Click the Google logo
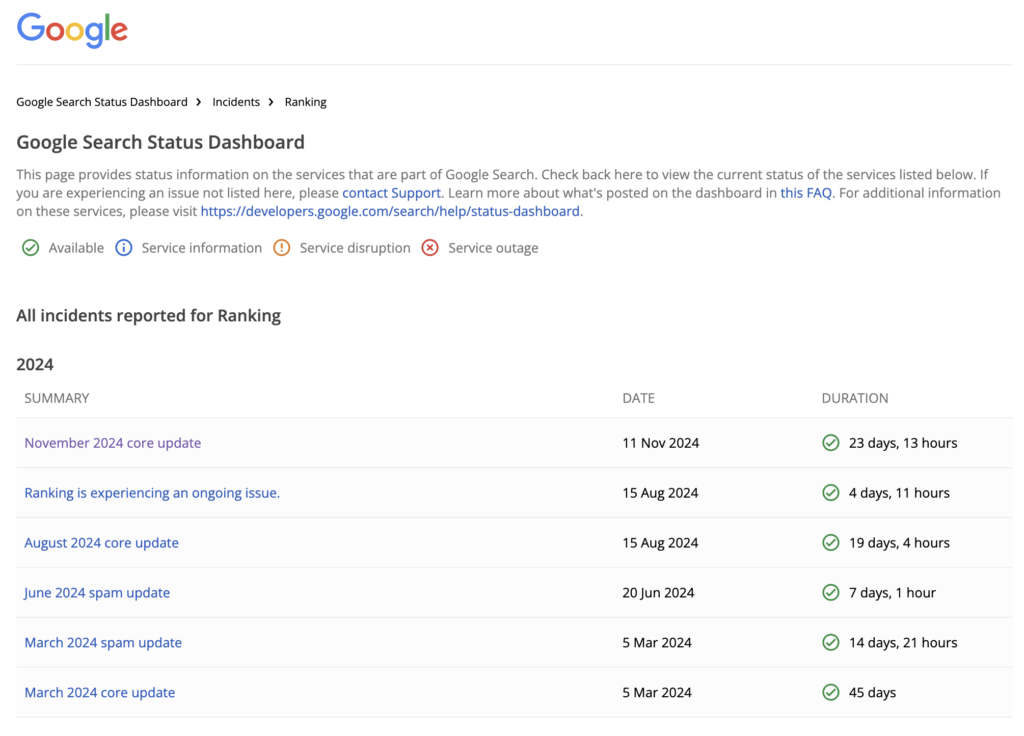1024x736 pixels. [x=72, y=30]
